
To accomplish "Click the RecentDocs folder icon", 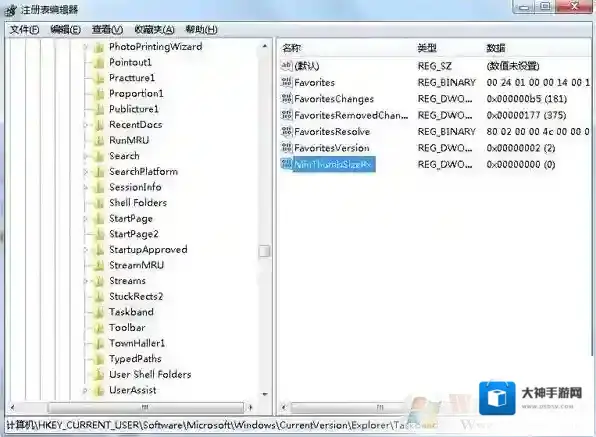I will click(99, 125).
